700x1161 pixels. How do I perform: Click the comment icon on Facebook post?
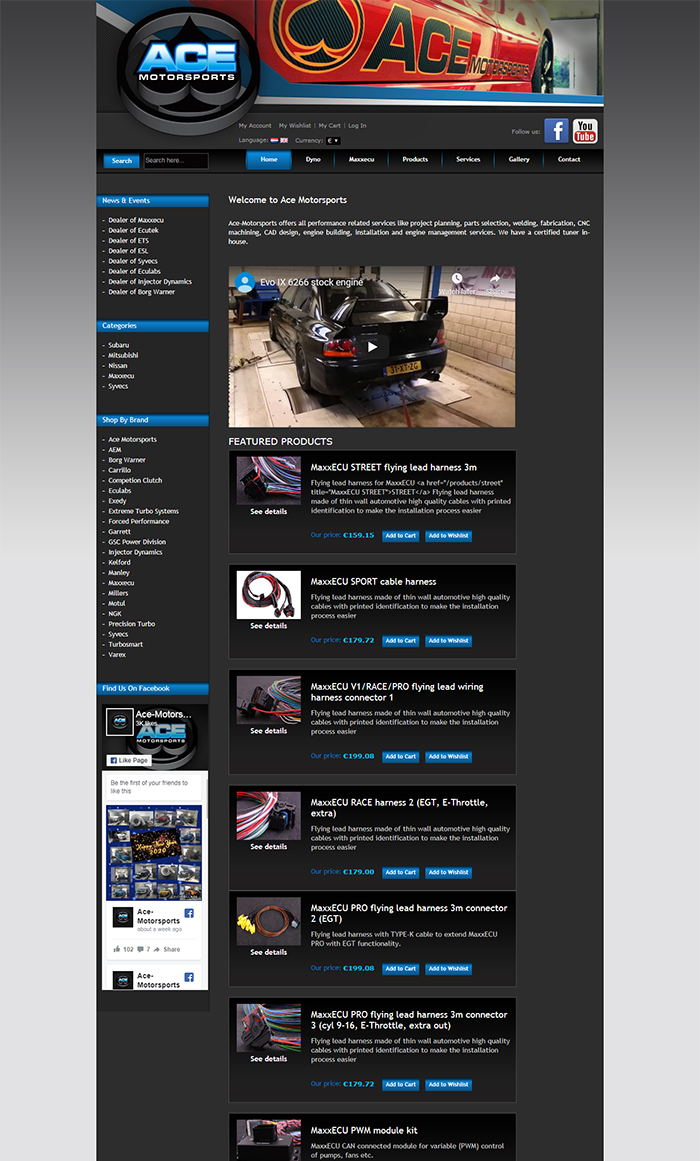[x=140, y=949]
